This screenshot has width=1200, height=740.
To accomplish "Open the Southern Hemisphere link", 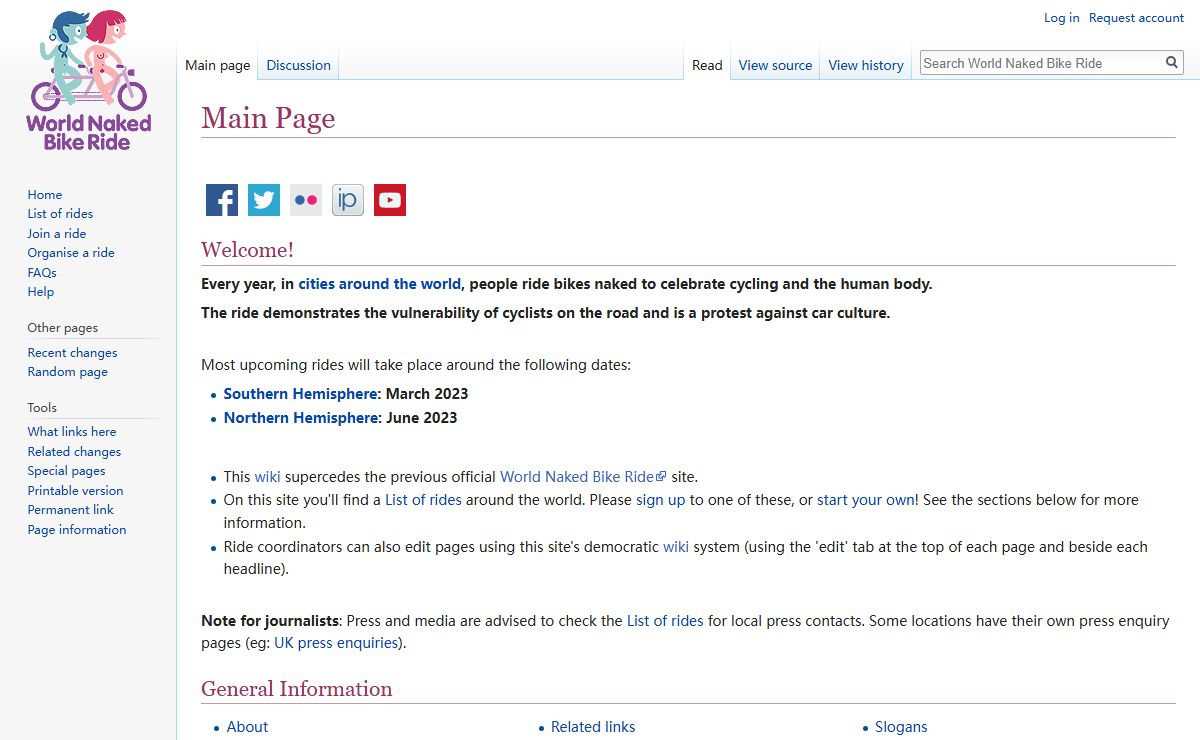I will point(301,394).
